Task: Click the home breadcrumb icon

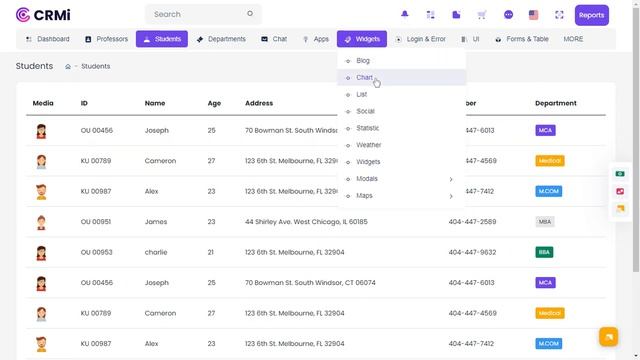Action: [68, 66]
